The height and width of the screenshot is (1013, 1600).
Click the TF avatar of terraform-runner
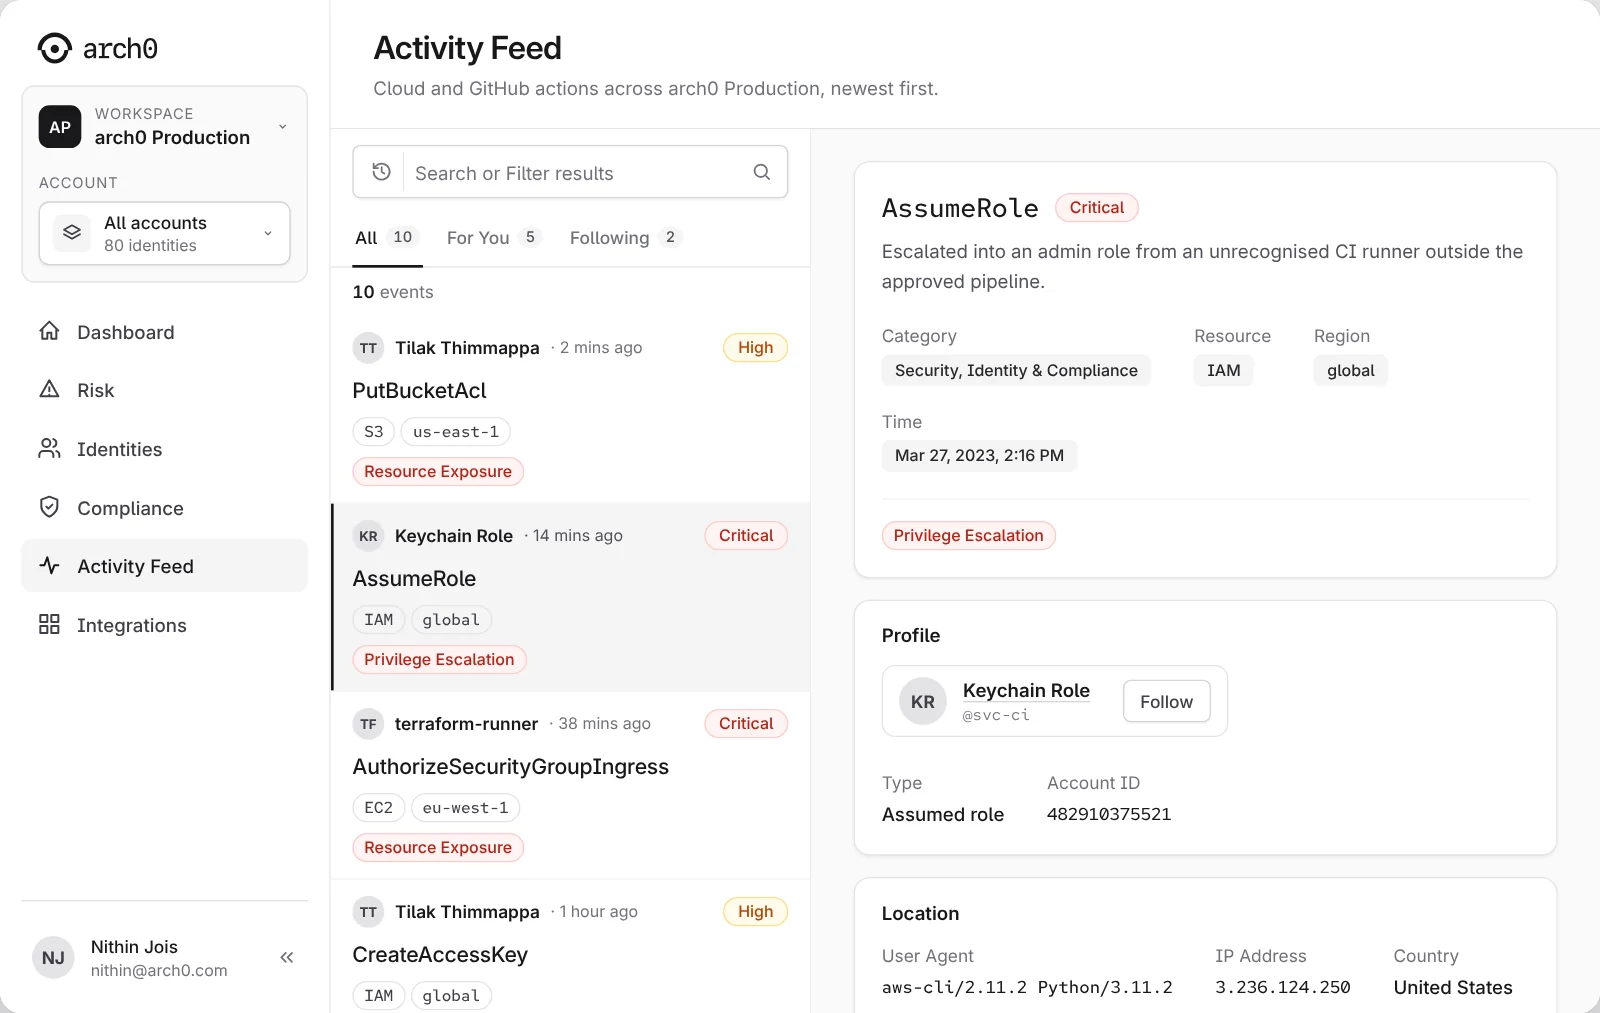369,723
